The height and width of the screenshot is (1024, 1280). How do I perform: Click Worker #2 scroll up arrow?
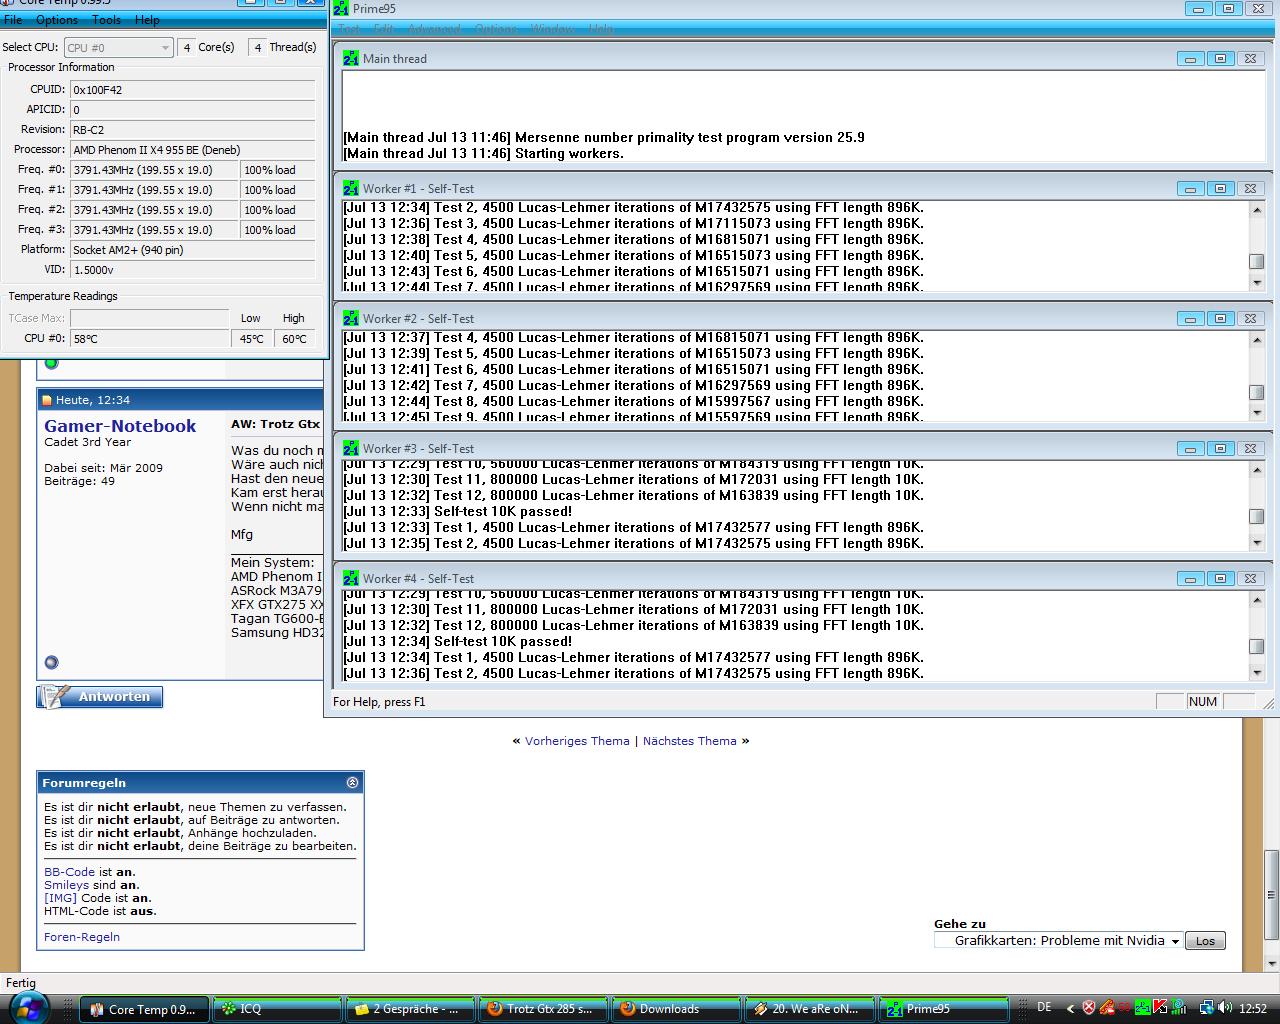[1257, 339]
